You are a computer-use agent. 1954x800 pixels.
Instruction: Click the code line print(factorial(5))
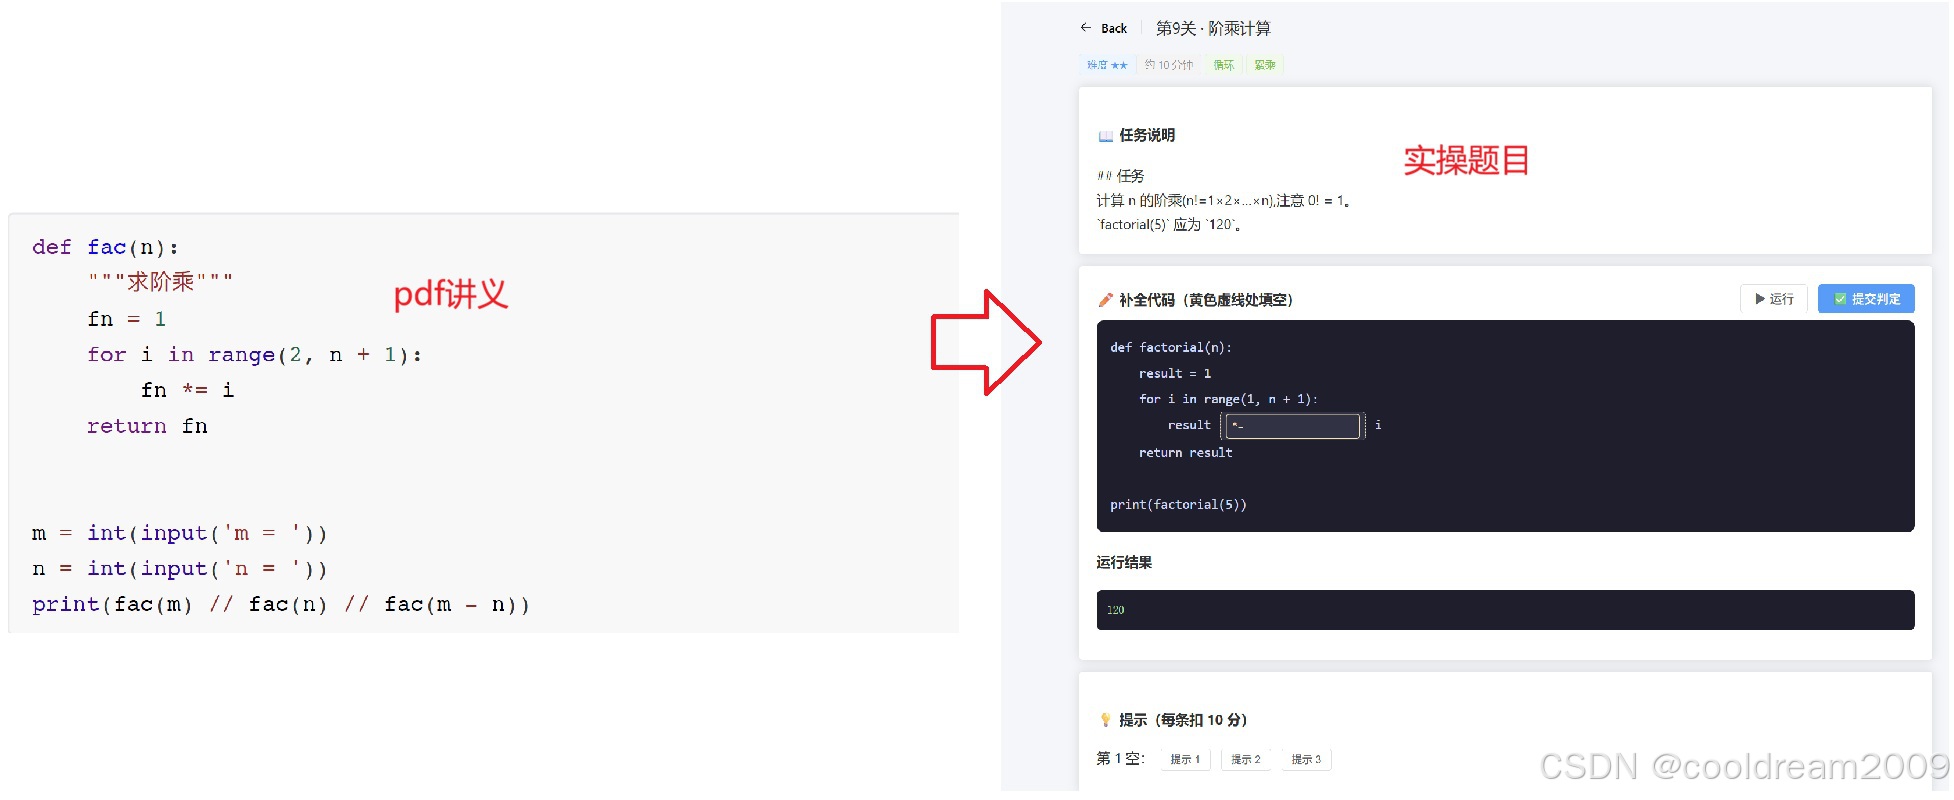[x=1178, y=505]
